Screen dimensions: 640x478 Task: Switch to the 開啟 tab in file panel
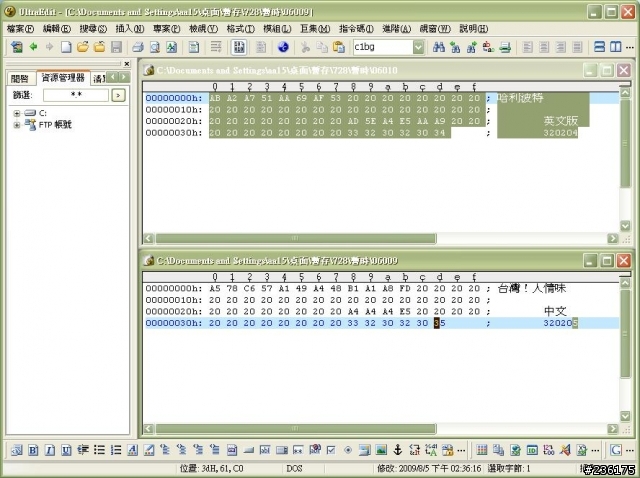20,78
